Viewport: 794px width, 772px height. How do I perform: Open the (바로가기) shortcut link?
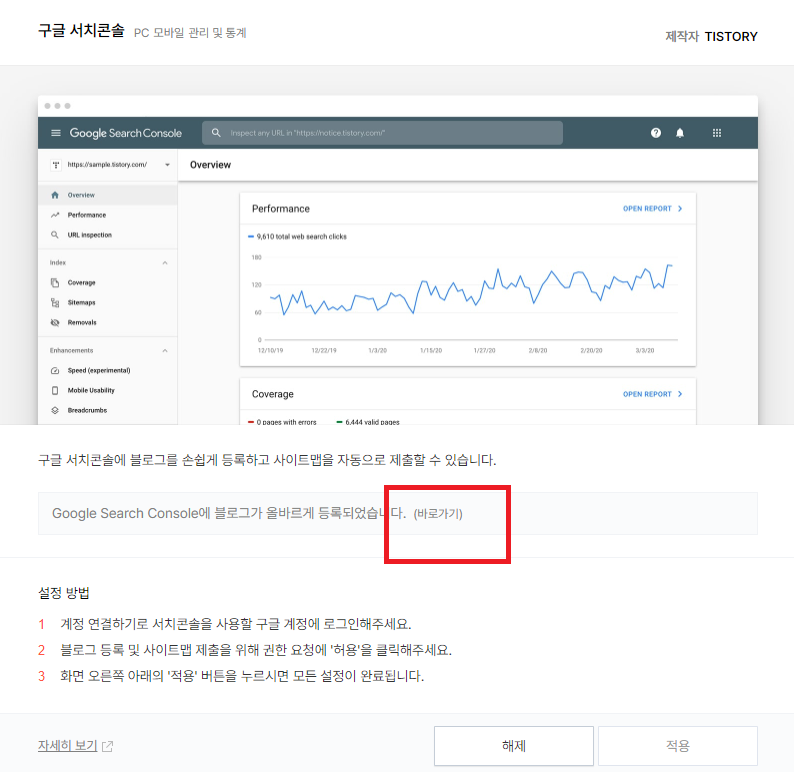click(x=438, y=514)
